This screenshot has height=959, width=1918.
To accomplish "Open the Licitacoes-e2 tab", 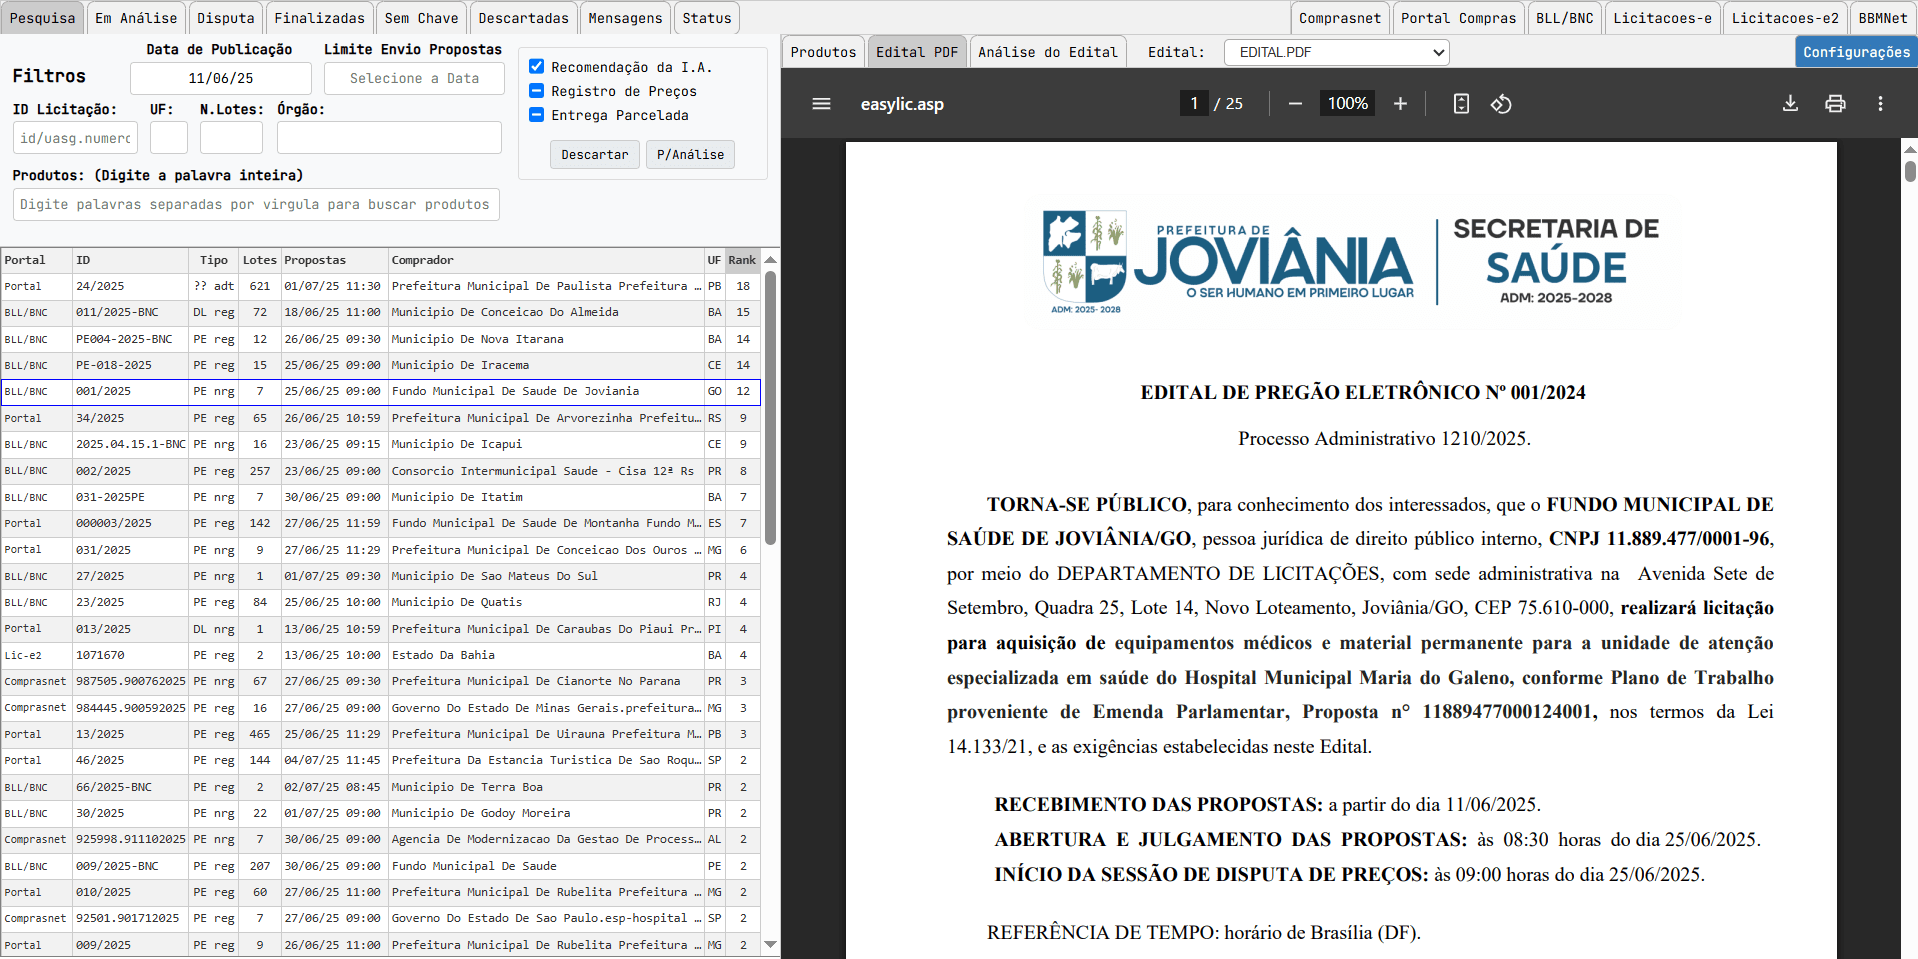I will [x=1785, y=18].
